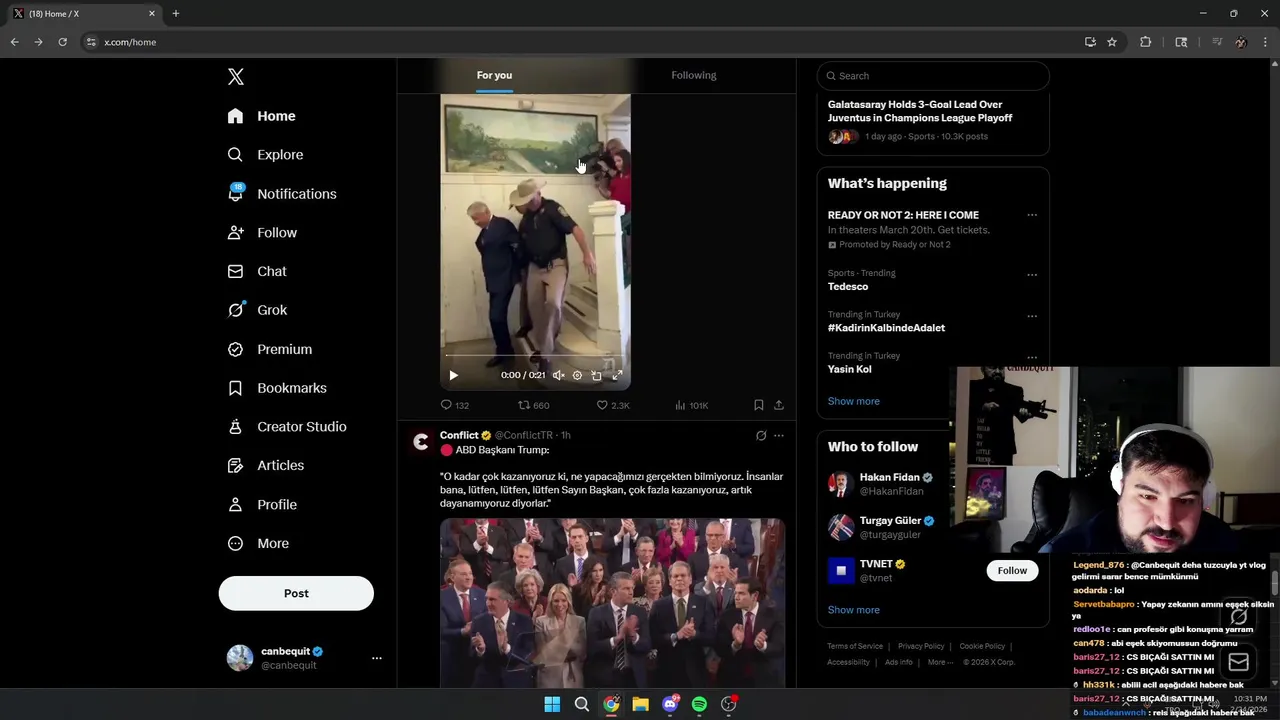Open #KadirinKalbindeAdalet trending topic
1280x720 pixels.
(886, 328)
